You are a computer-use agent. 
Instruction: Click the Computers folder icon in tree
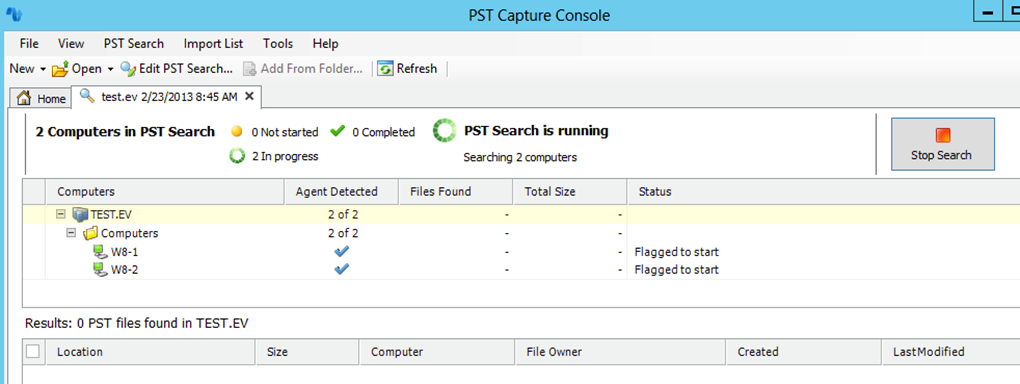(x=90, y=233)
